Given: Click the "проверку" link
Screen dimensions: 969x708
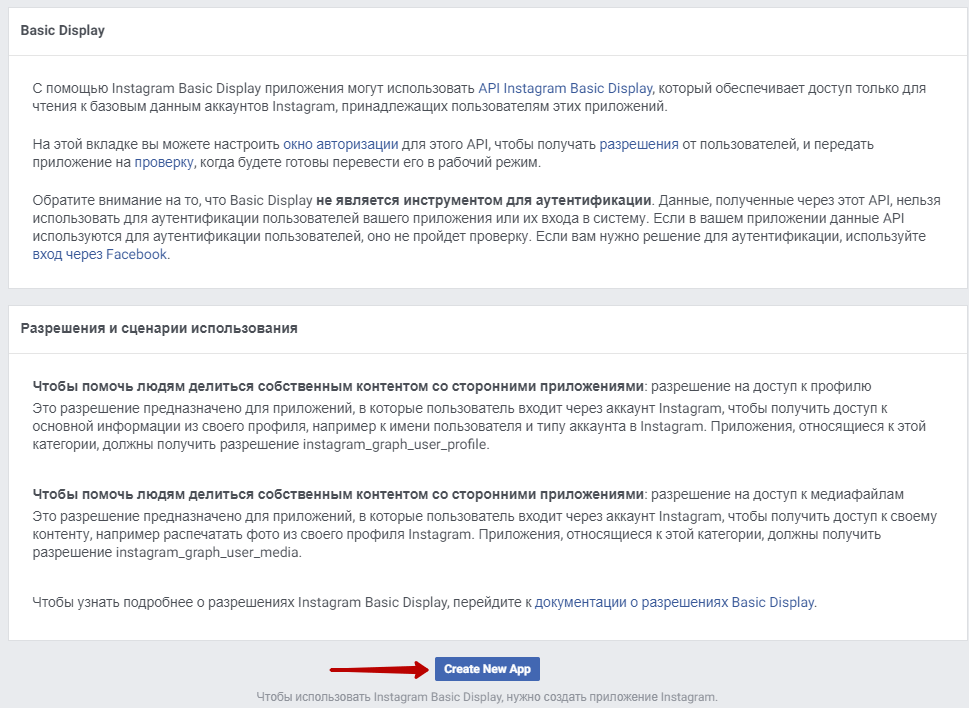Looking at the screenshot, I should coord(164,162).
